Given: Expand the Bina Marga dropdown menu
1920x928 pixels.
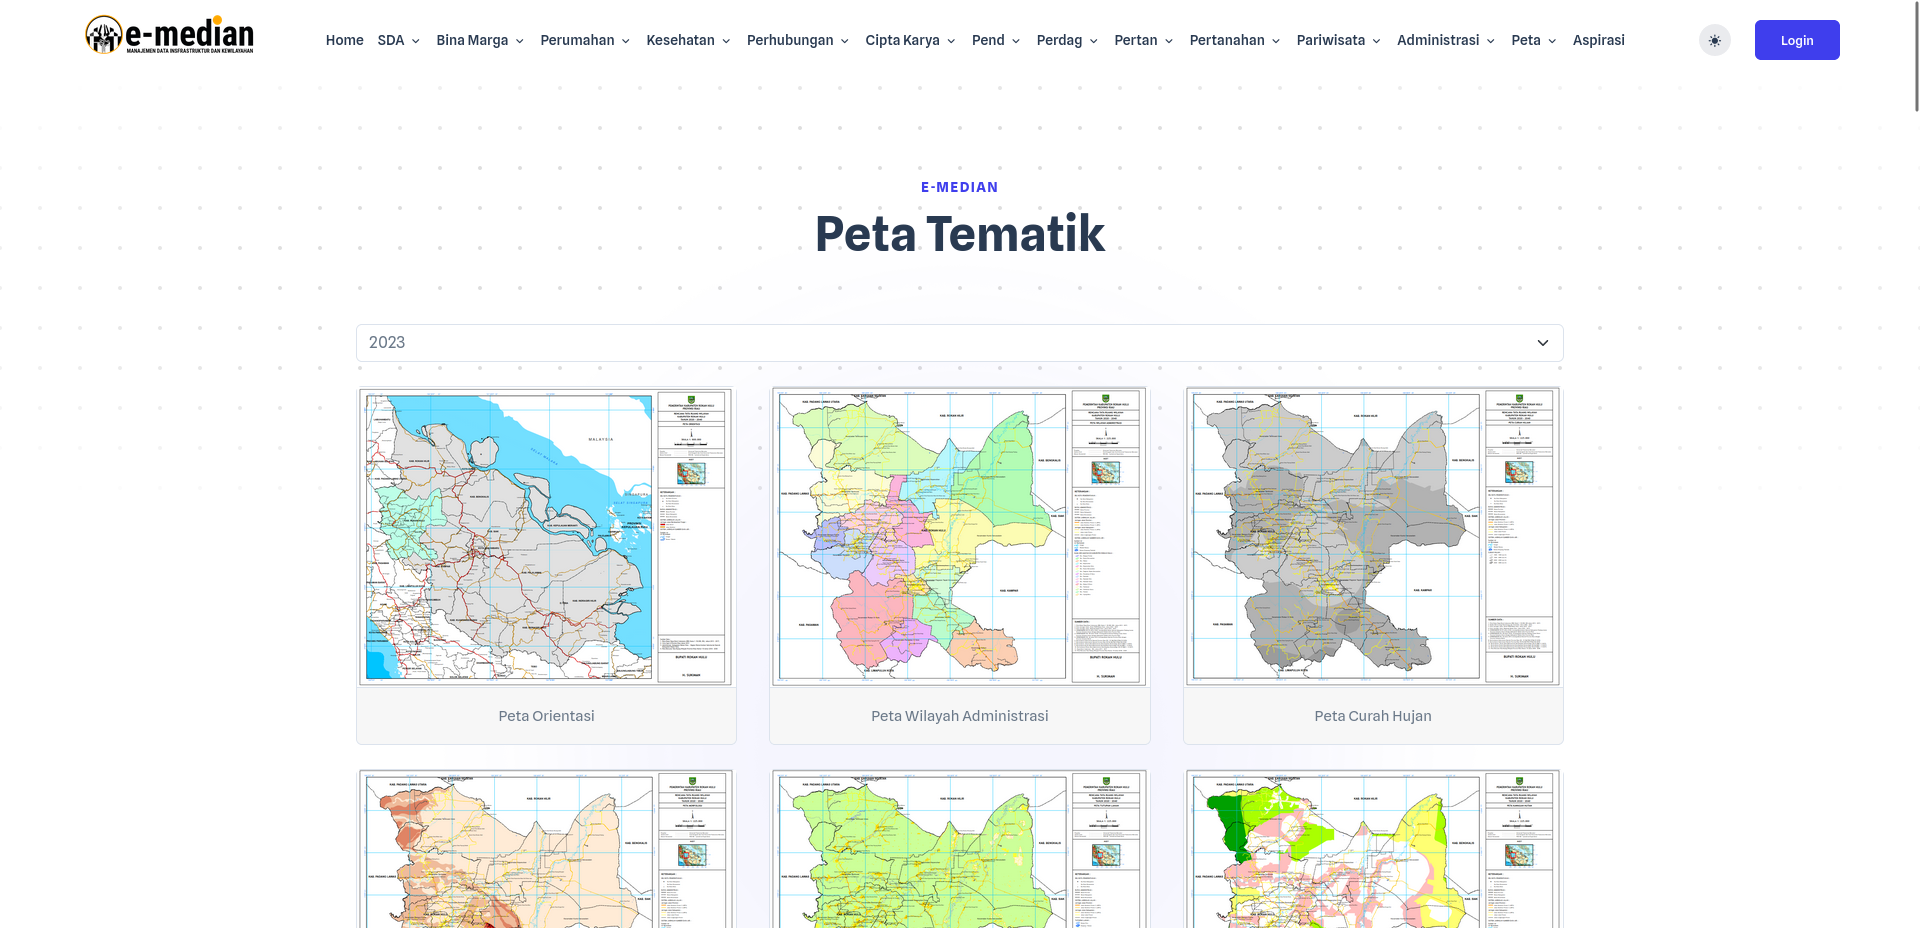Looking at the screenshot, I should 480,40.
